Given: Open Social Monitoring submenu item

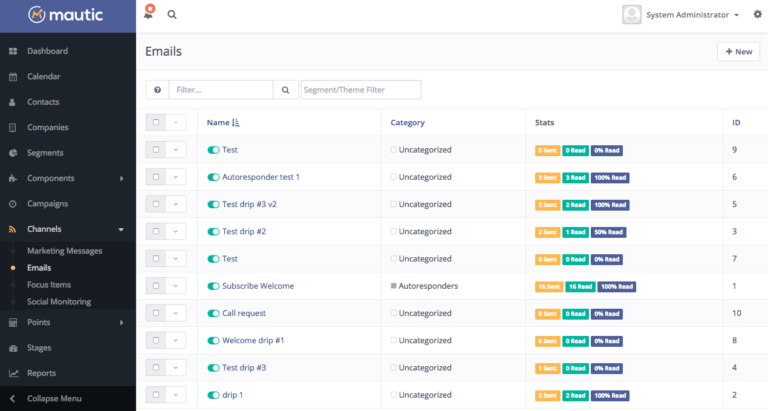Looking at the screenshot, I should click(x=59, y=301).
